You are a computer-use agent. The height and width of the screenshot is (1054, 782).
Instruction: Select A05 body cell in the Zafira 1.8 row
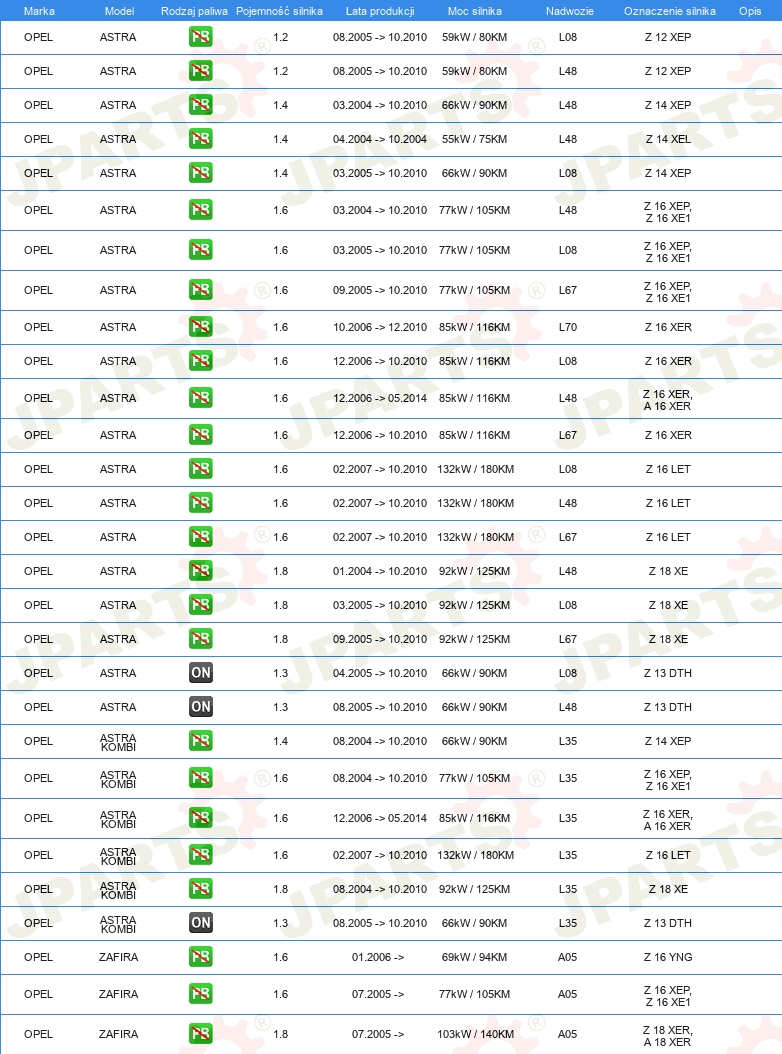click(568, 1034)
